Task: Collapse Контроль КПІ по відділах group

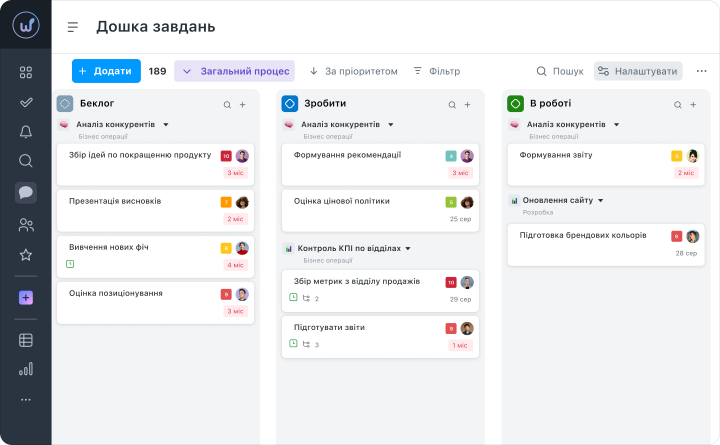Action: [x=408, y=248]
